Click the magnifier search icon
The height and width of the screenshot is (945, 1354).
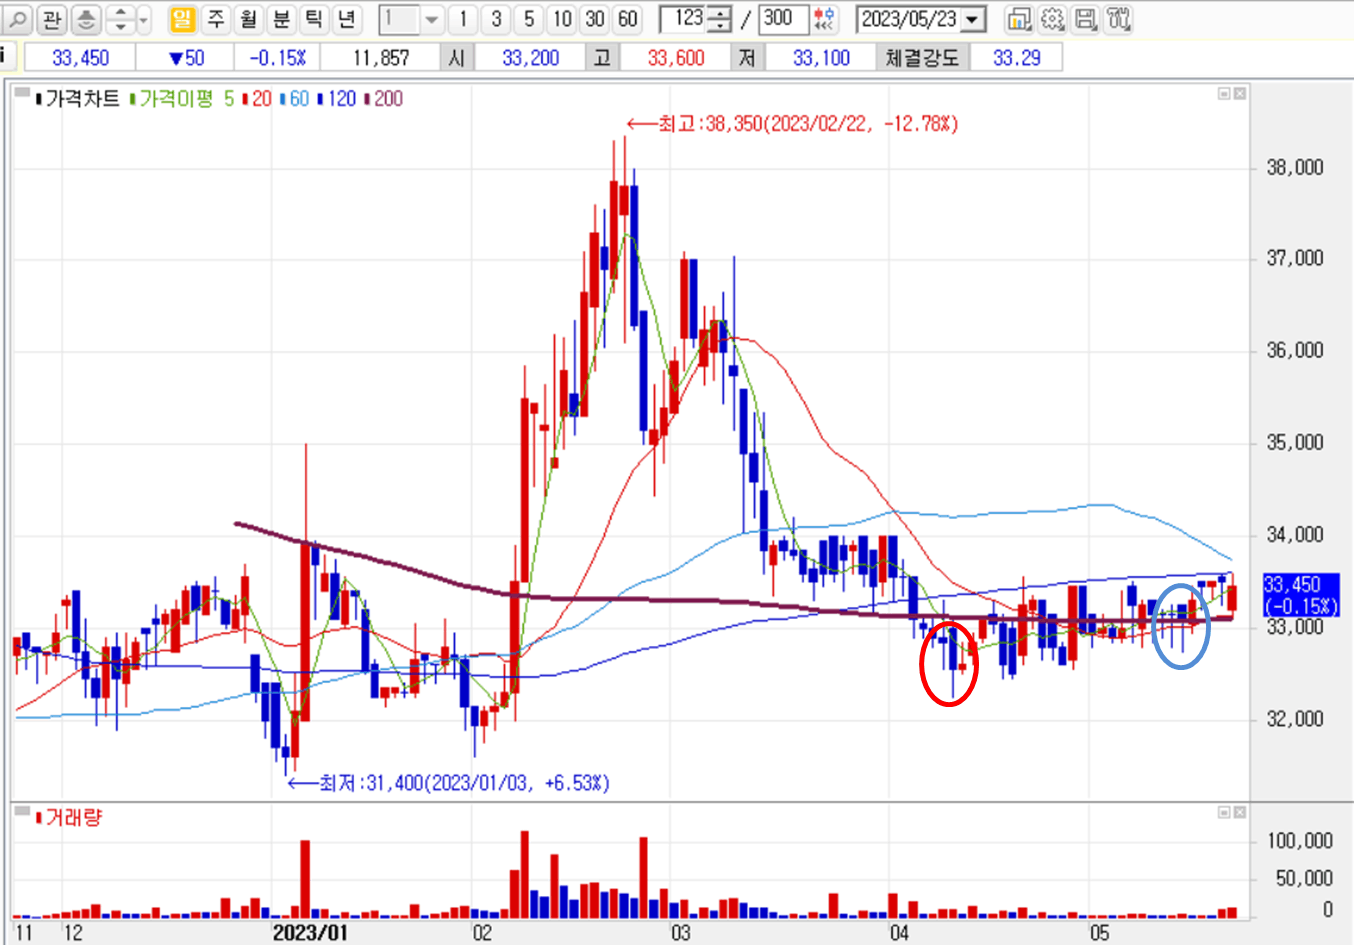click(19, 19)
